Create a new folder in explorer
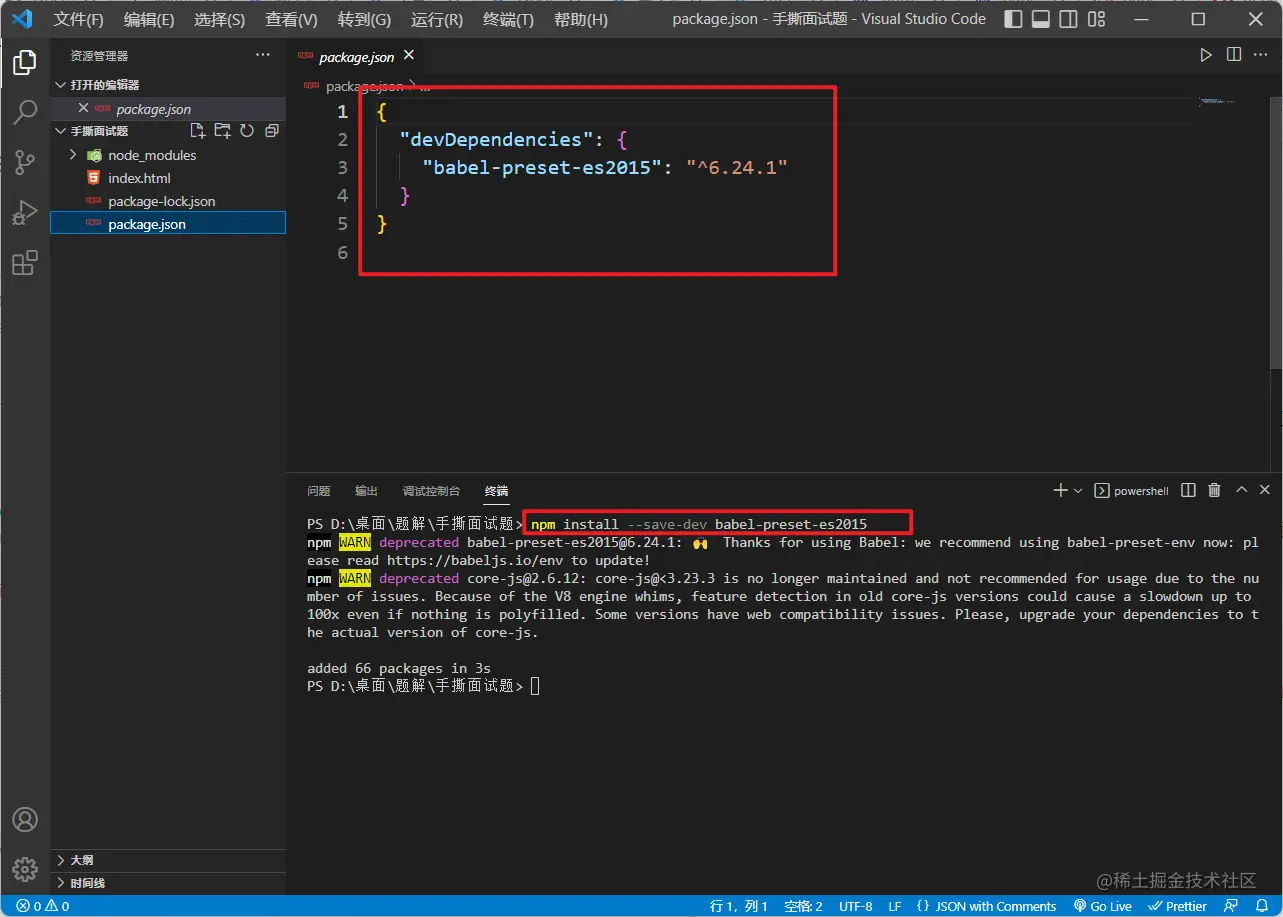The height and width of the screenshot is (917, 1283). [x=222, y=131]
